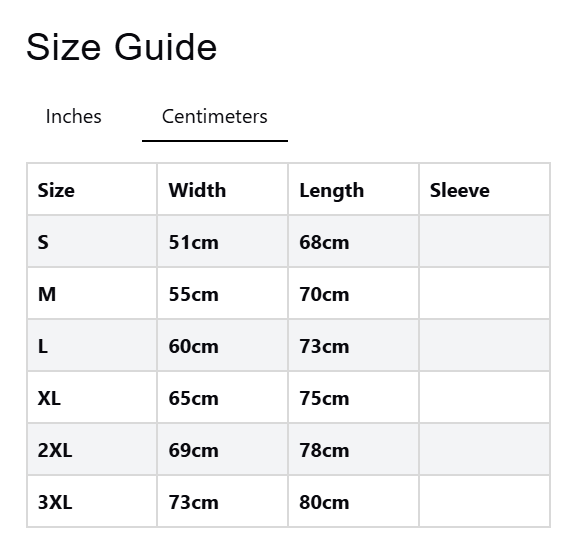Click the 69cm width cell

pyautogui.click(x=222, y=450)
